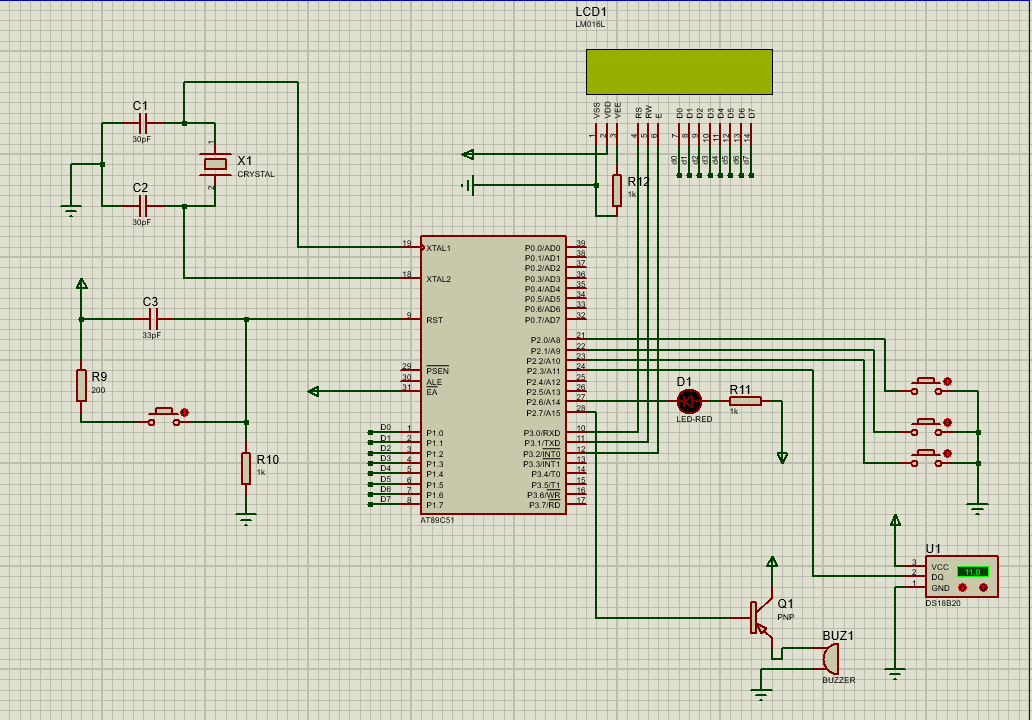Click the 11.0 temperature readout on DS18B20
The width and height of the screenshot is (1032, 720).
click(x=973, y=572)
